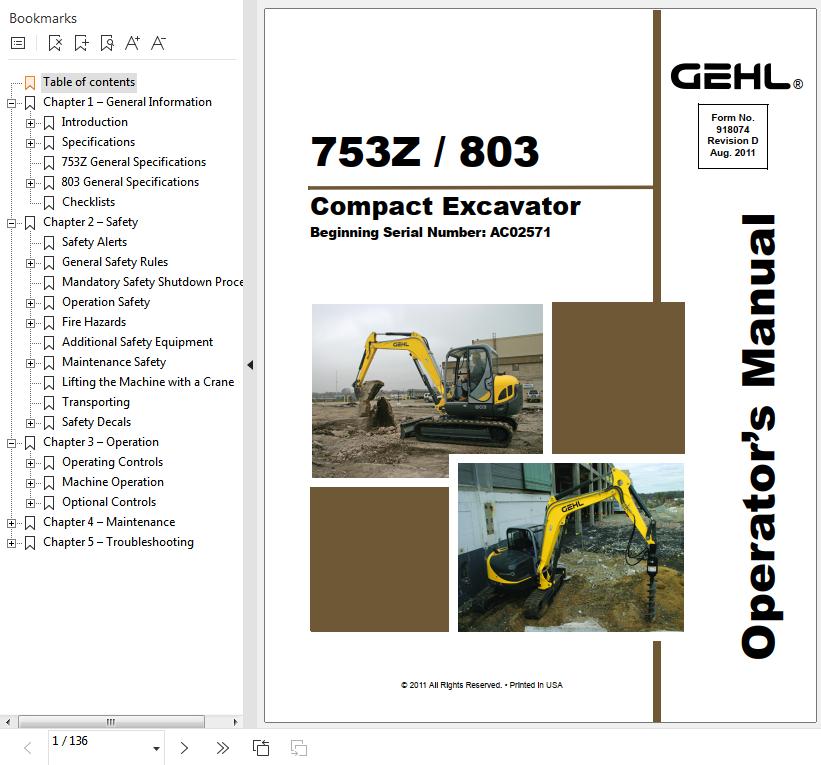Image resolution: width=821 pixels, height=765 pixels.
Task: Click the greyed-out view icon in bottom toolbar
Action: [299, 748]
